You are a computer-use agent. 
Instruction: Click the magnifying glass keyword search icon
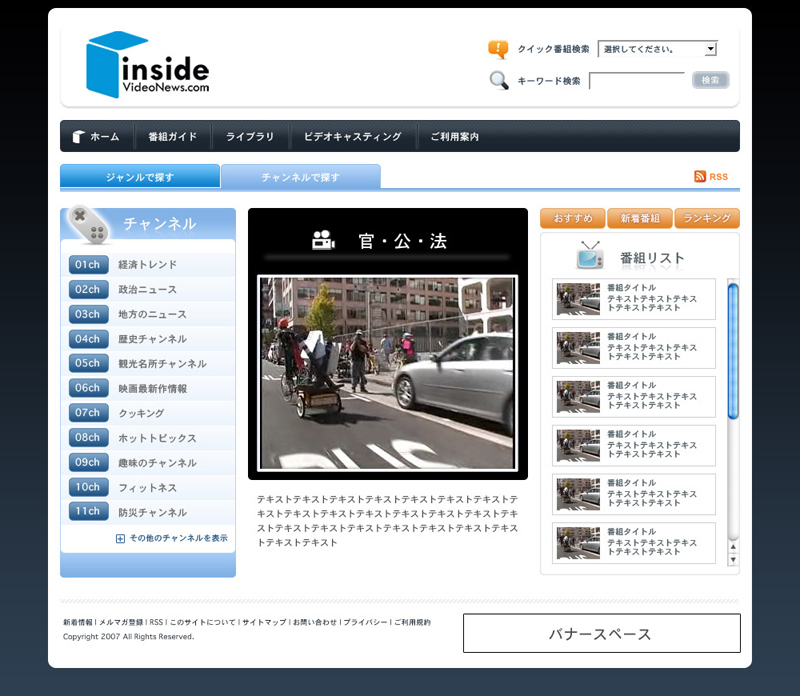click(x=498, y=81)
